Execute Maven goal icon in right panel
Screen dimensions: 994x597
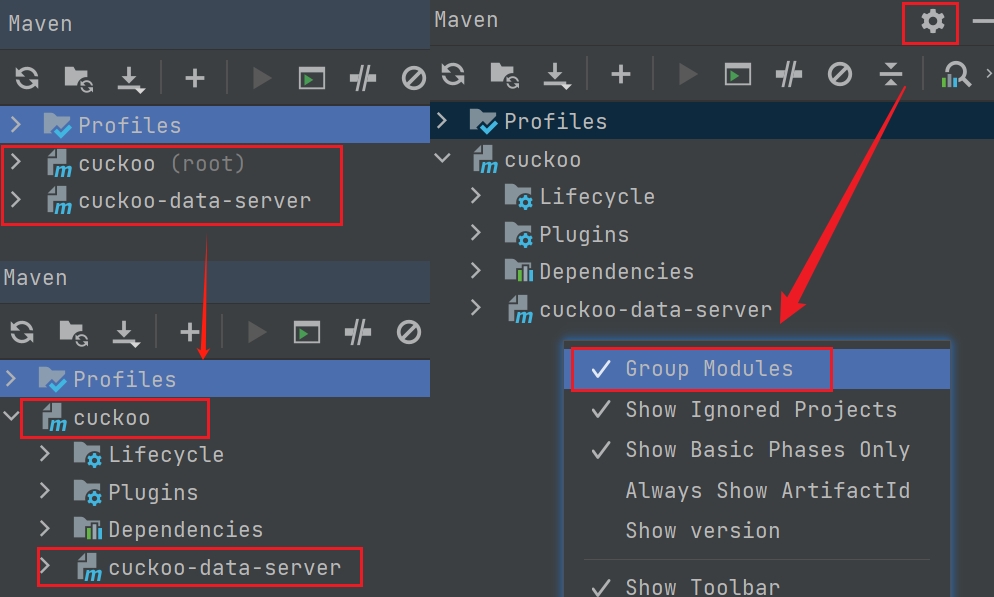[738, 75]
